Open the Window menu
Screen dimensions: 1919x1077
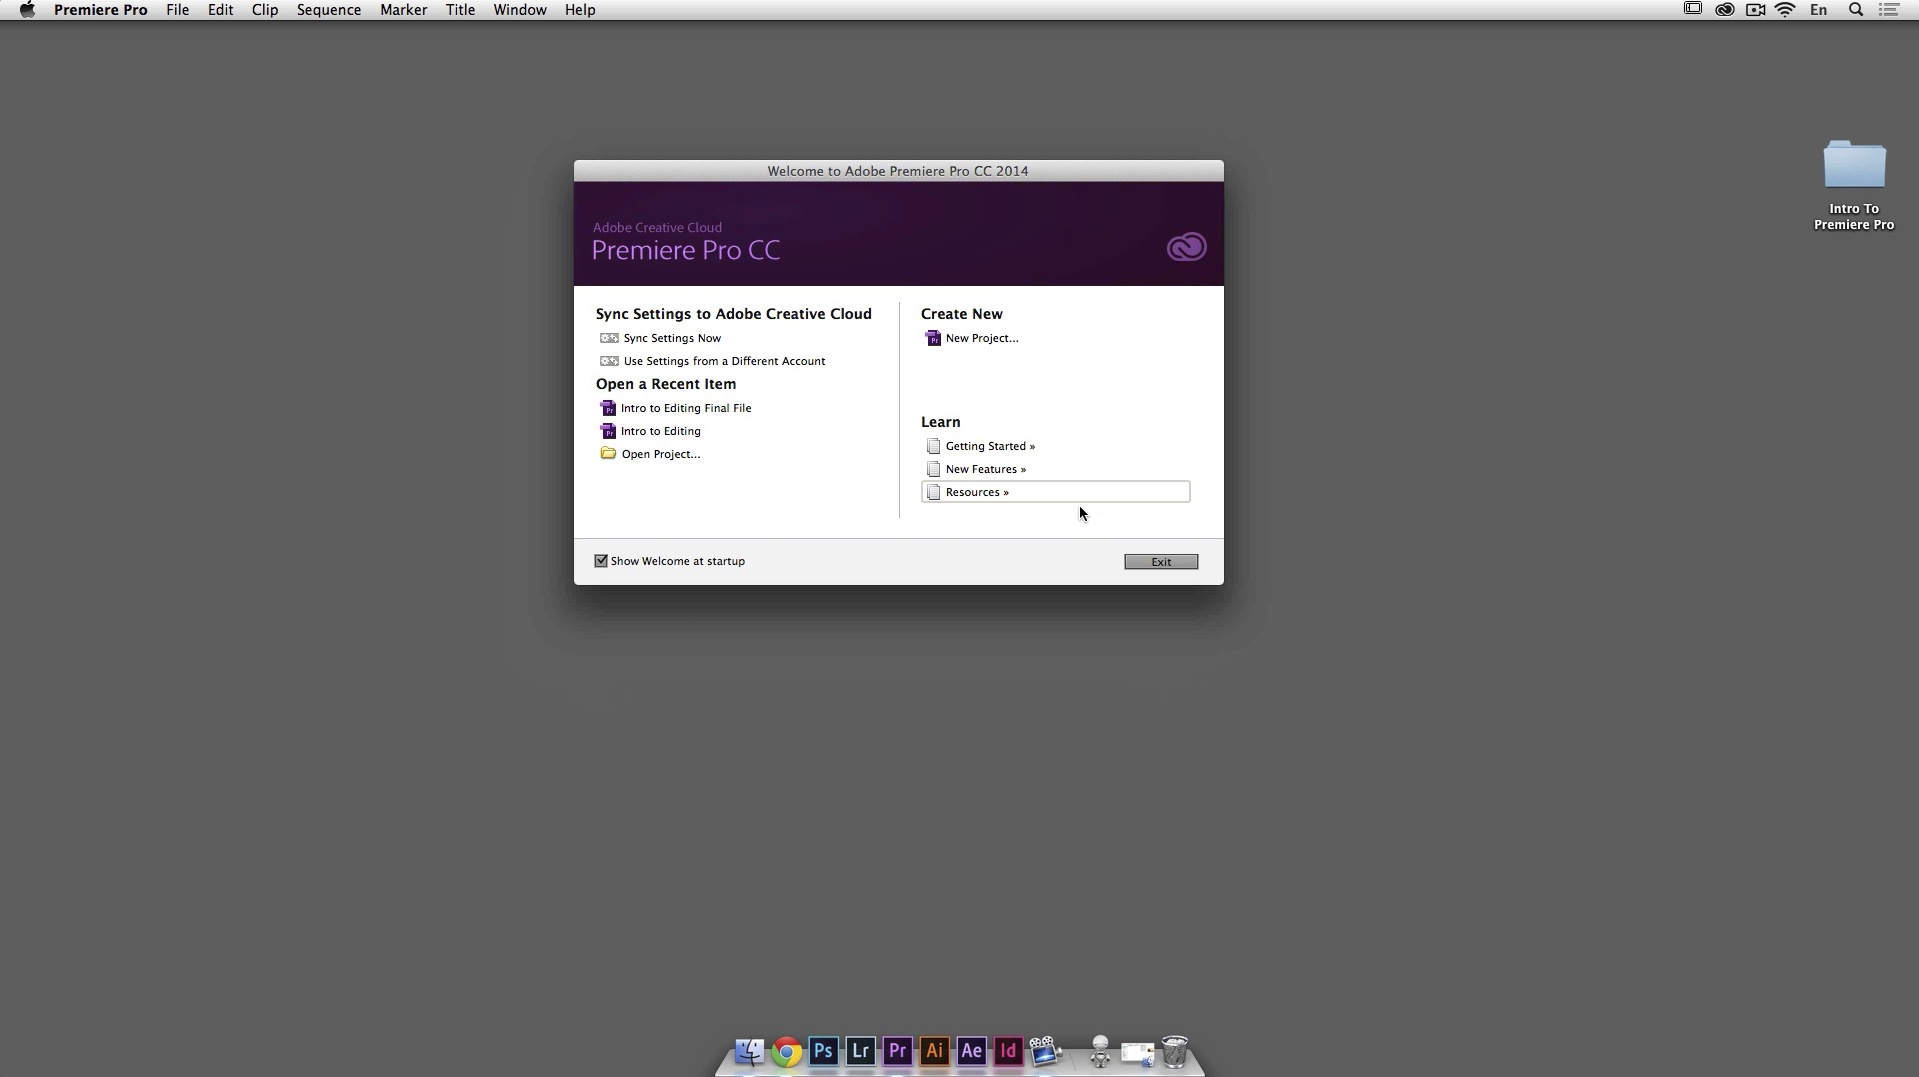point(520,10)
